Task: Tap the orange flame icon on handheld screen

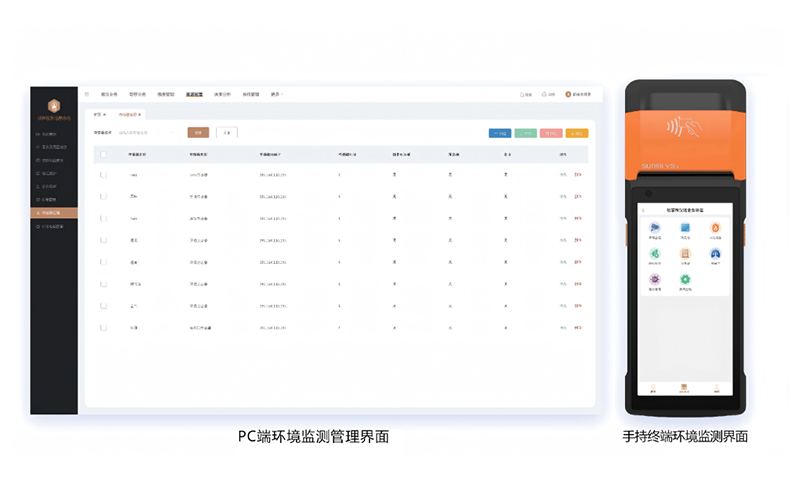Action: click(714, 229)
